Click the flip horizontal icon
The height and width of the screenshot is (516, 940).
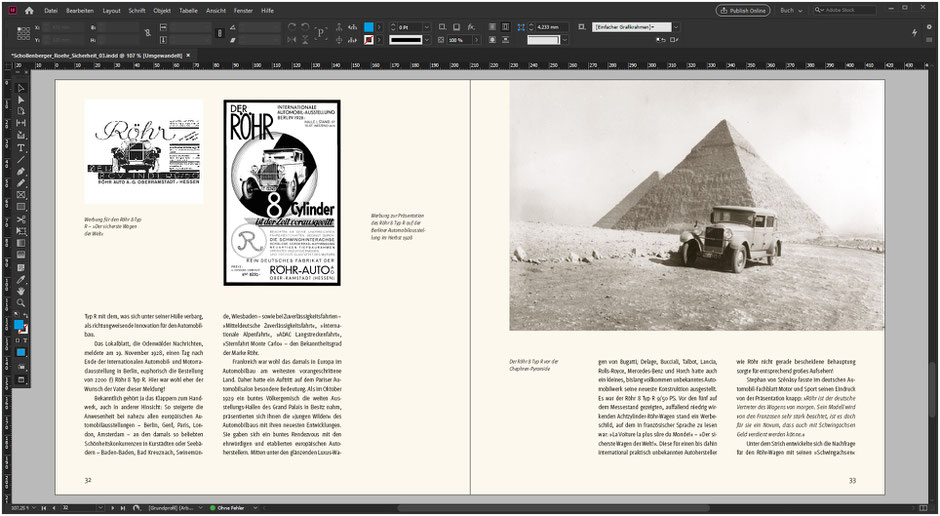(x=292, y=40)
